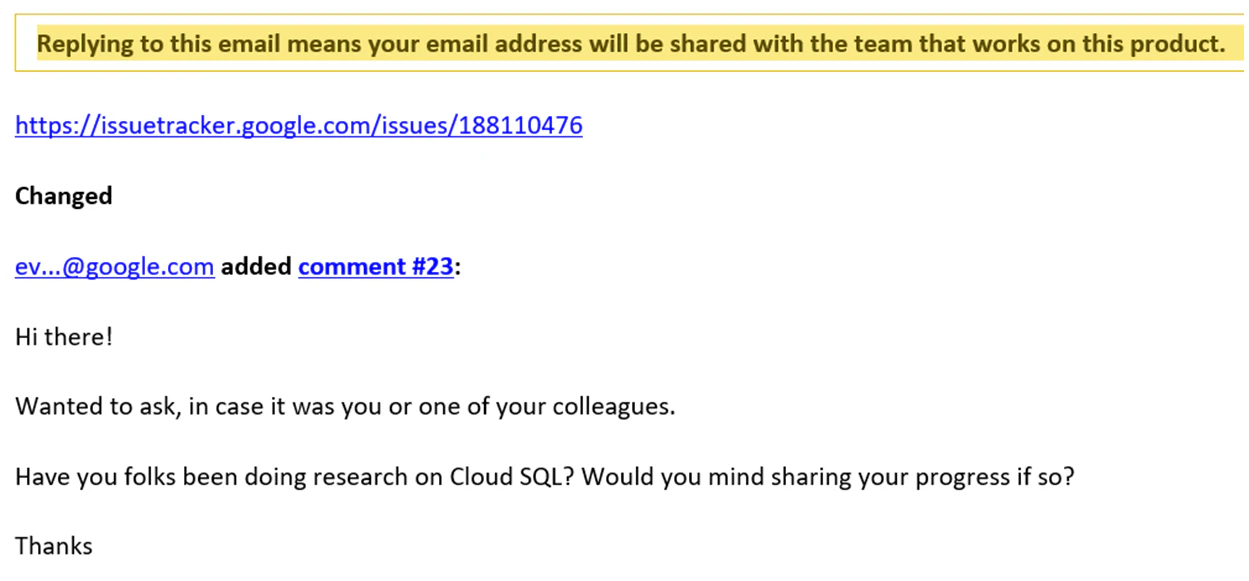Open the issuetracker.google.com issue link
Viewport: 1249px width, 581px height.
298,125
